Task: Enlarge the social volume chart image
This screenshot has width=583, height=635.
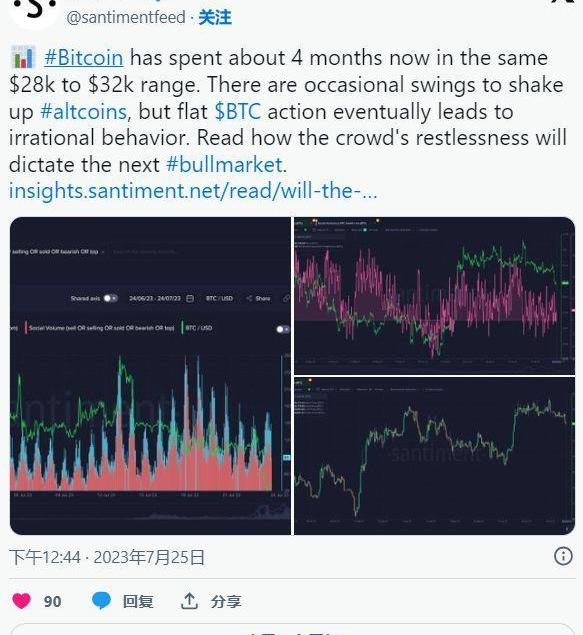Action: (150, 376)
